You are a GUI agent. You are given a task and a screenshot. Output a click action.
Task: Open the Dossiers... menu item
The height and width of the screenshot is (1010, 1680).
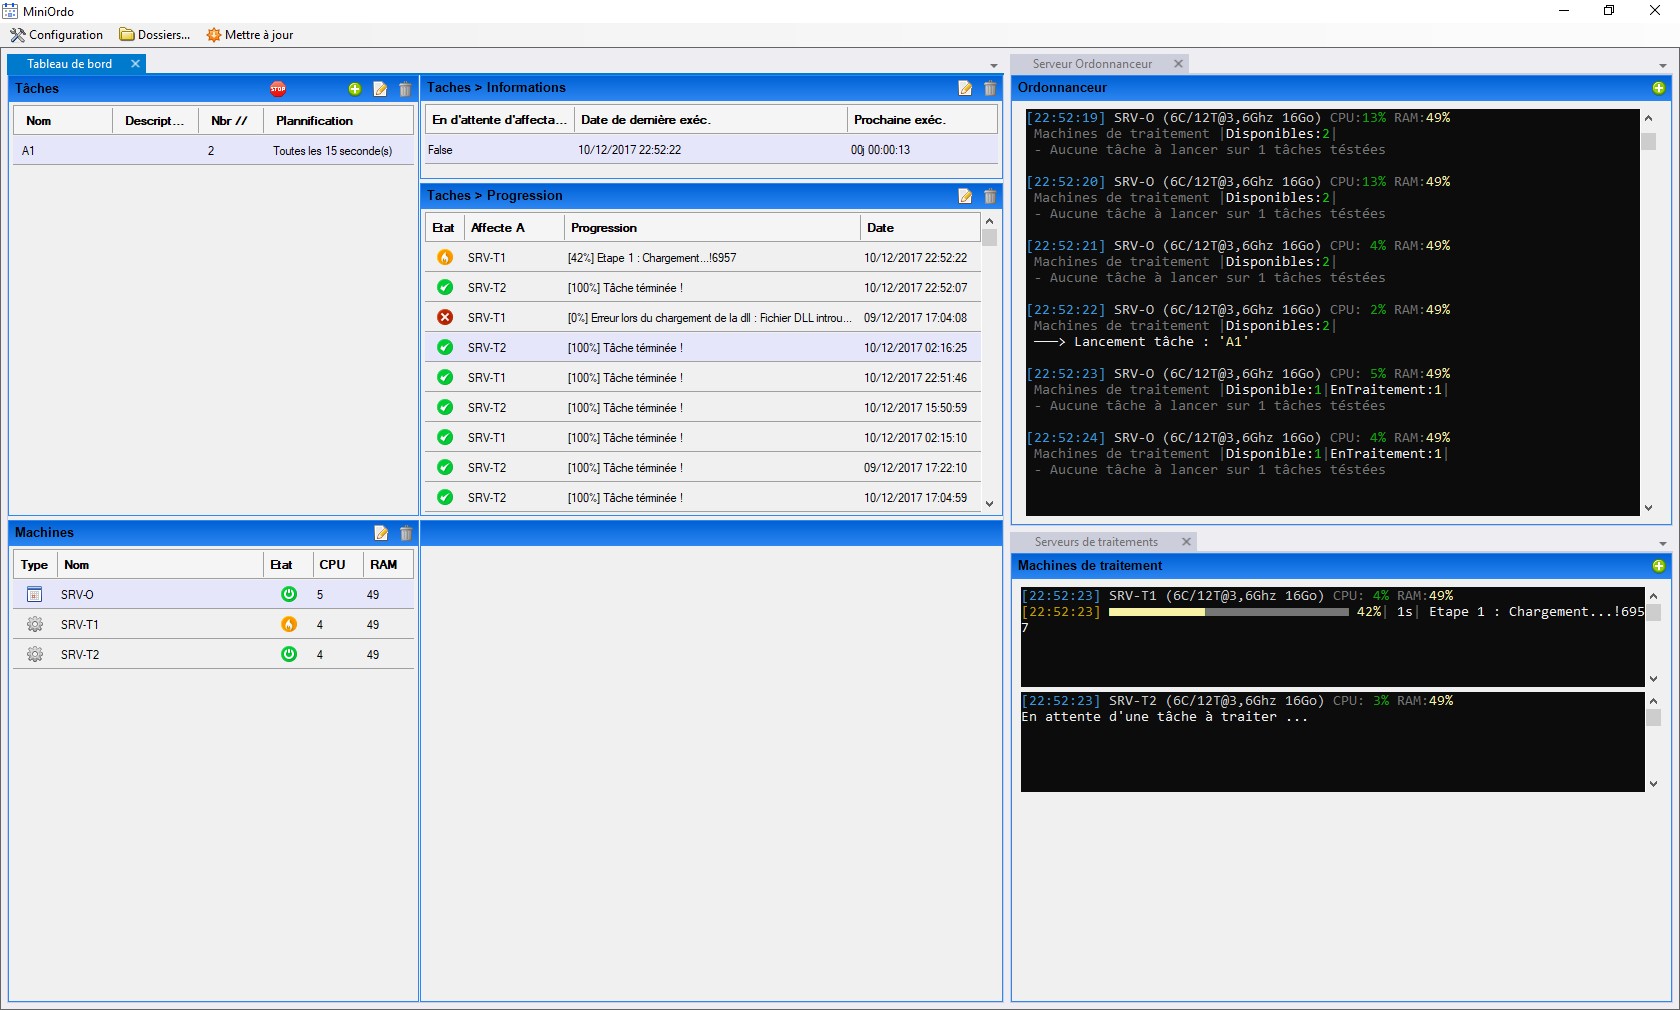tap(155, 35)
